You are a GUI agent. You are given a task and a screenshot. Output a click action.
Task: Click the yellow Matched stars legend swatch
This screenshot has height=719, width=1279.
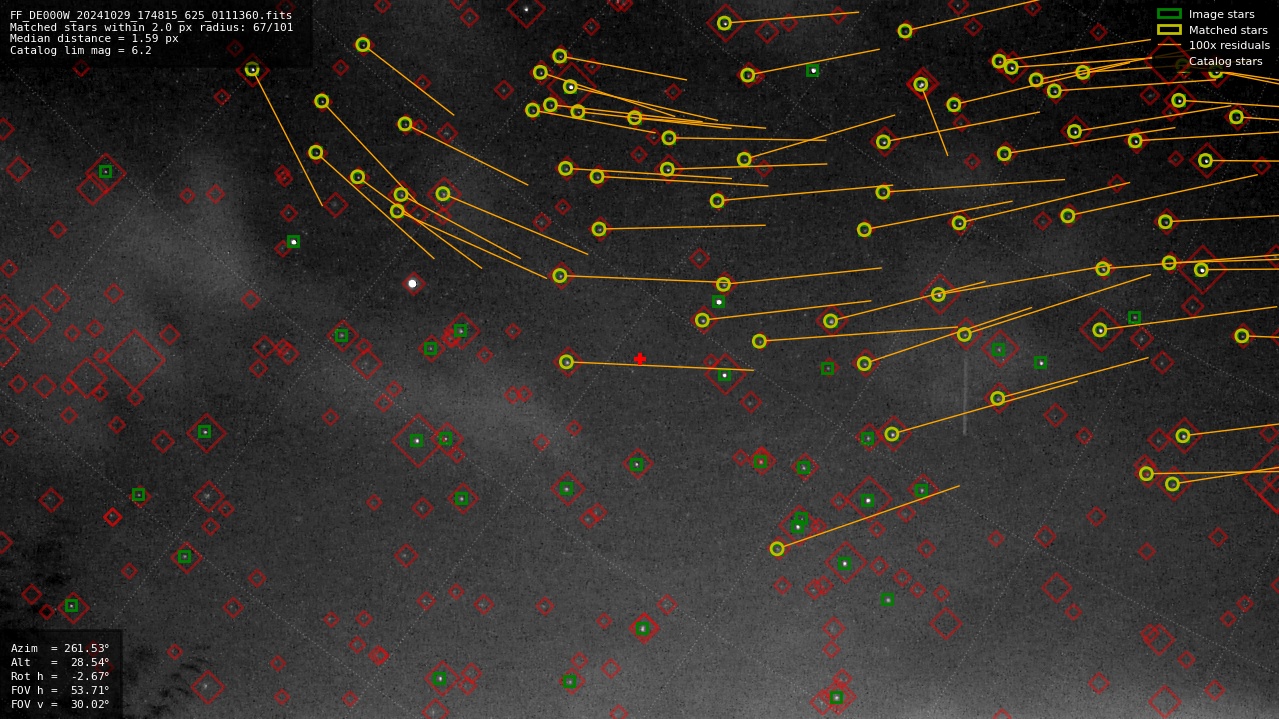[1169, 30]
